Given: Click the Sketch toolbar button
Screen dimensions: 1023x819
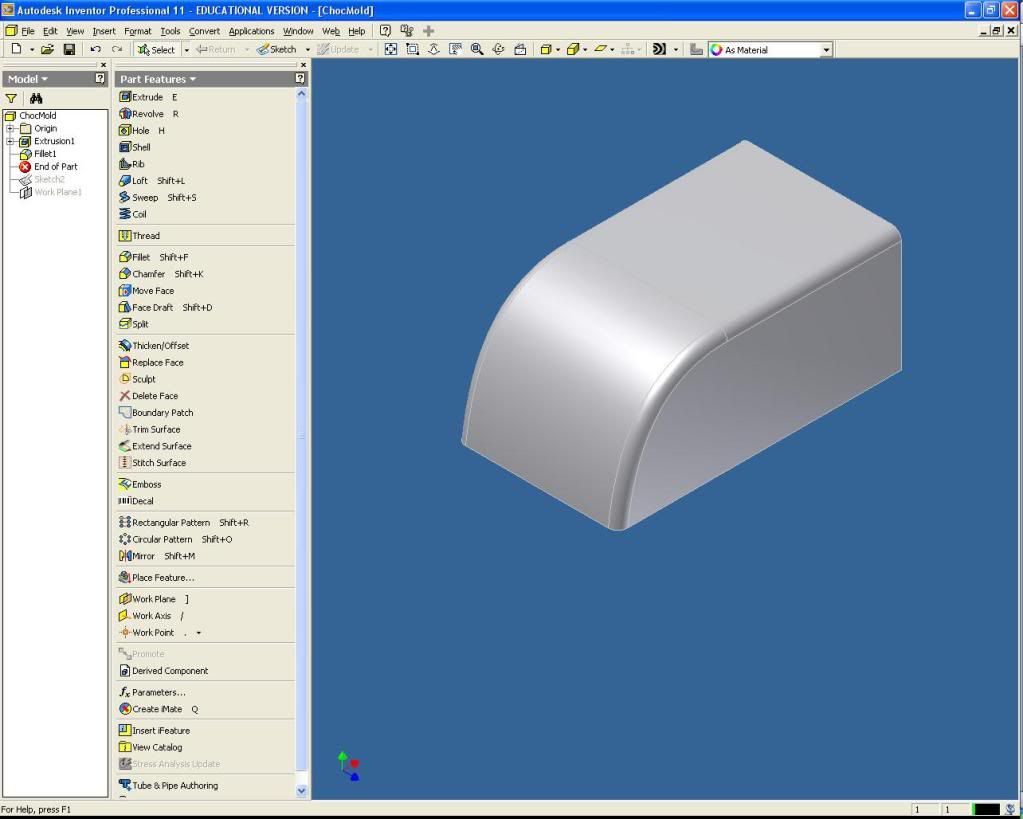Looking at the screenshot, I should tap(277, 49).
